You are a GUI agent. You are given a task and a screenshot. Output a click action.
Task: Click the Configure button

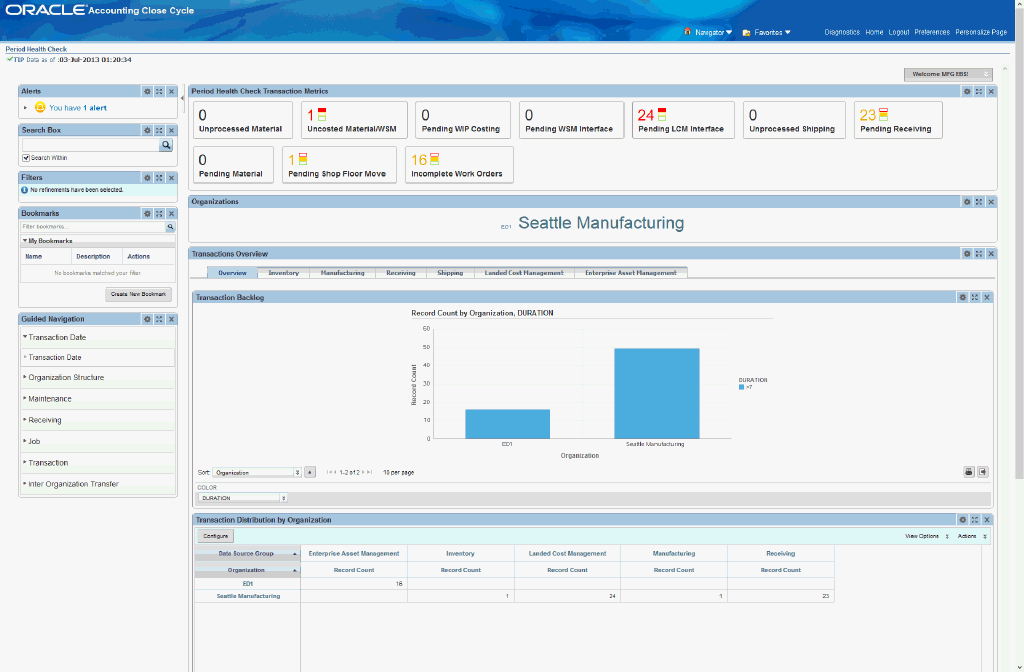click(216, 536)
